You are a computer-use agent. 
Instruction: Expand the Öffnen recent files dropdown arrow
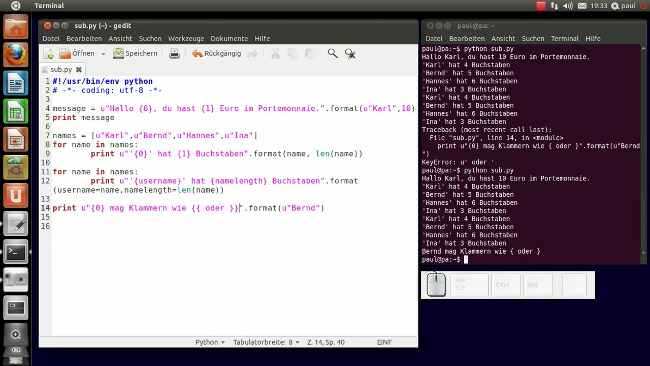point(103,54)
